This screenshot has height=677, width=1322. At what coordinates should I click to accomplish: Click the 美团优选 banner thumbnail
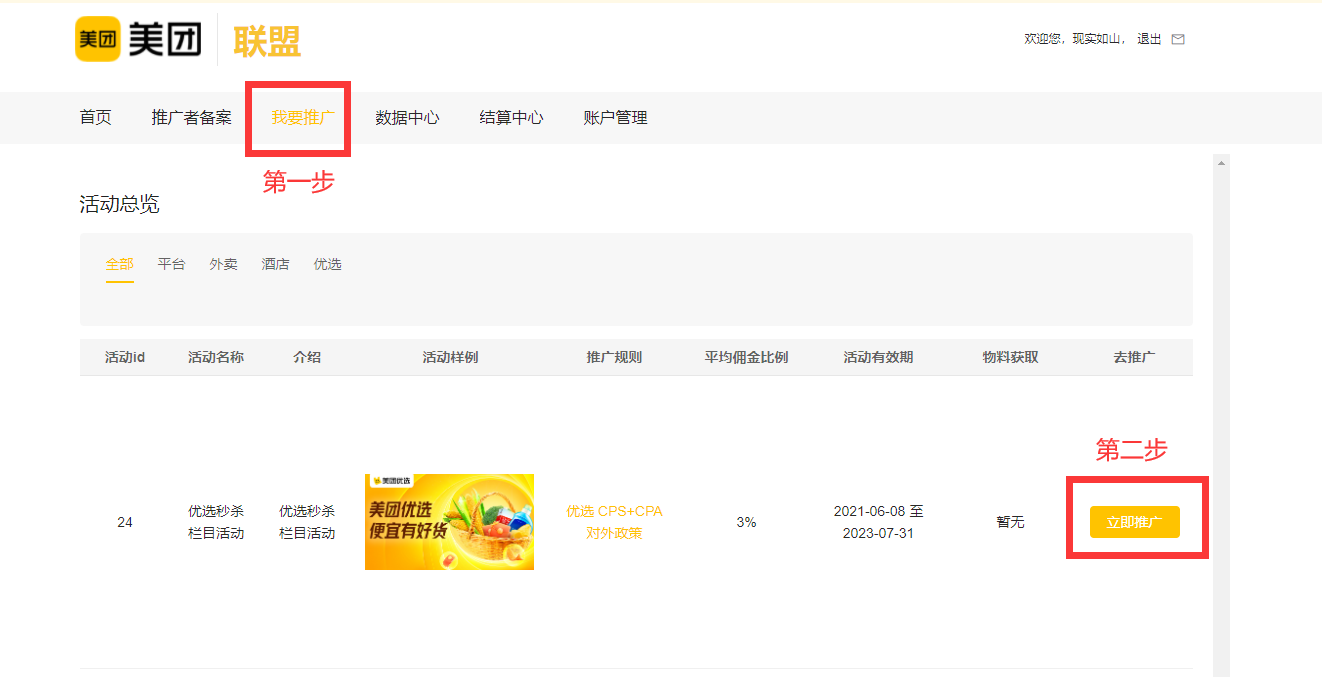[x=449, y=522]
